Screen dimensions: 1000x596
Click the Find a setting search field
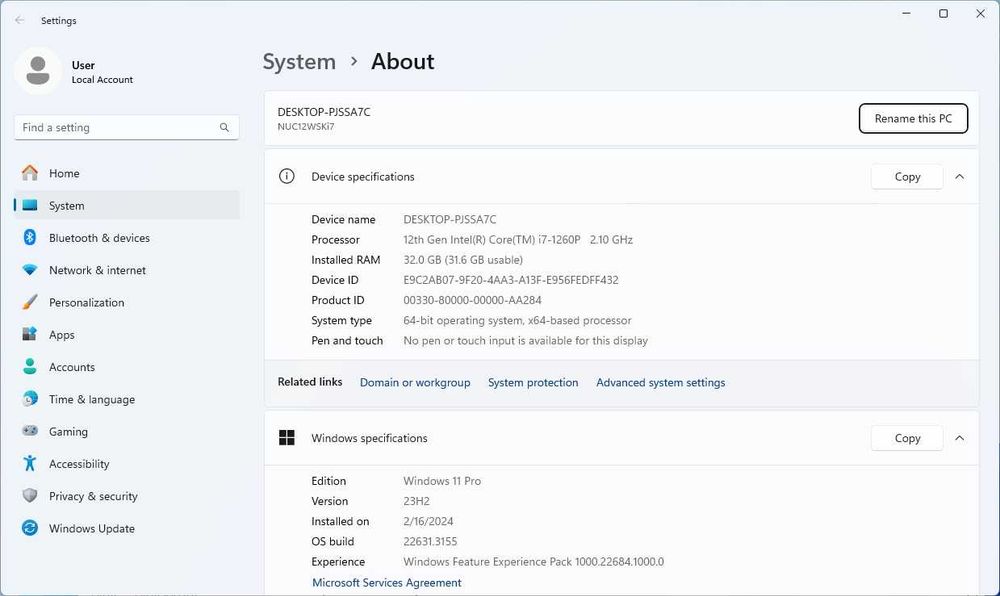tap(126, 127)
